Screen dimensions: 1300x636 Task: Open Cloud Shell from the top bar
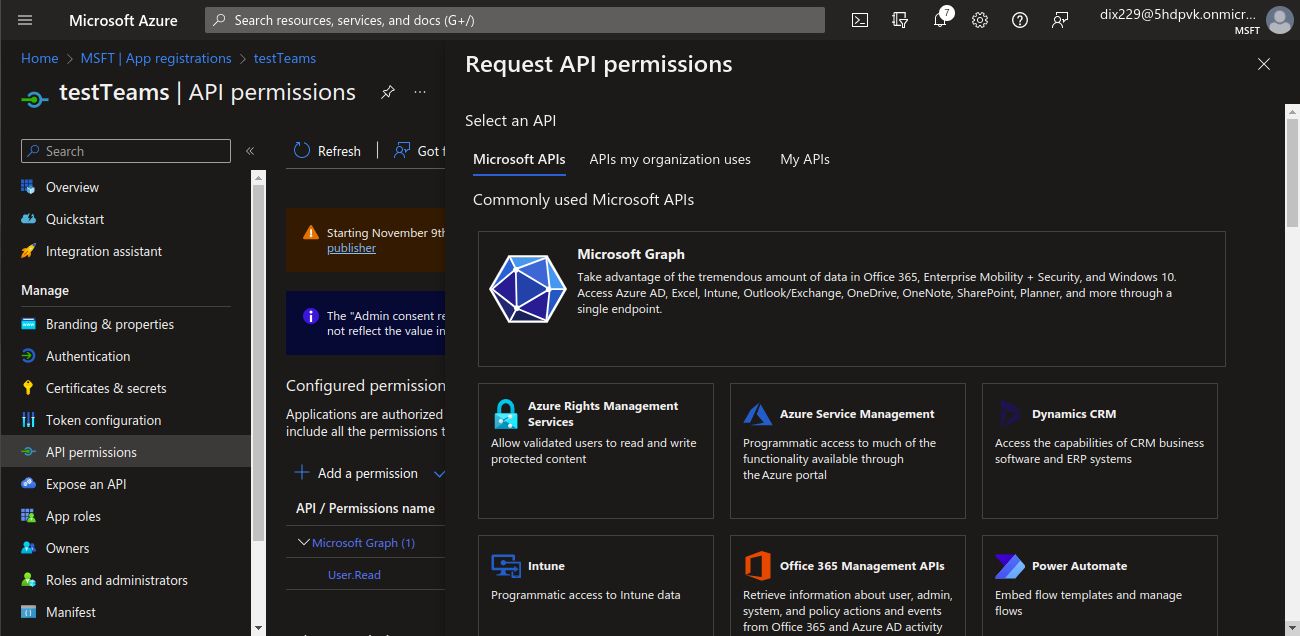pyautogui.click(x=860, y=20)
